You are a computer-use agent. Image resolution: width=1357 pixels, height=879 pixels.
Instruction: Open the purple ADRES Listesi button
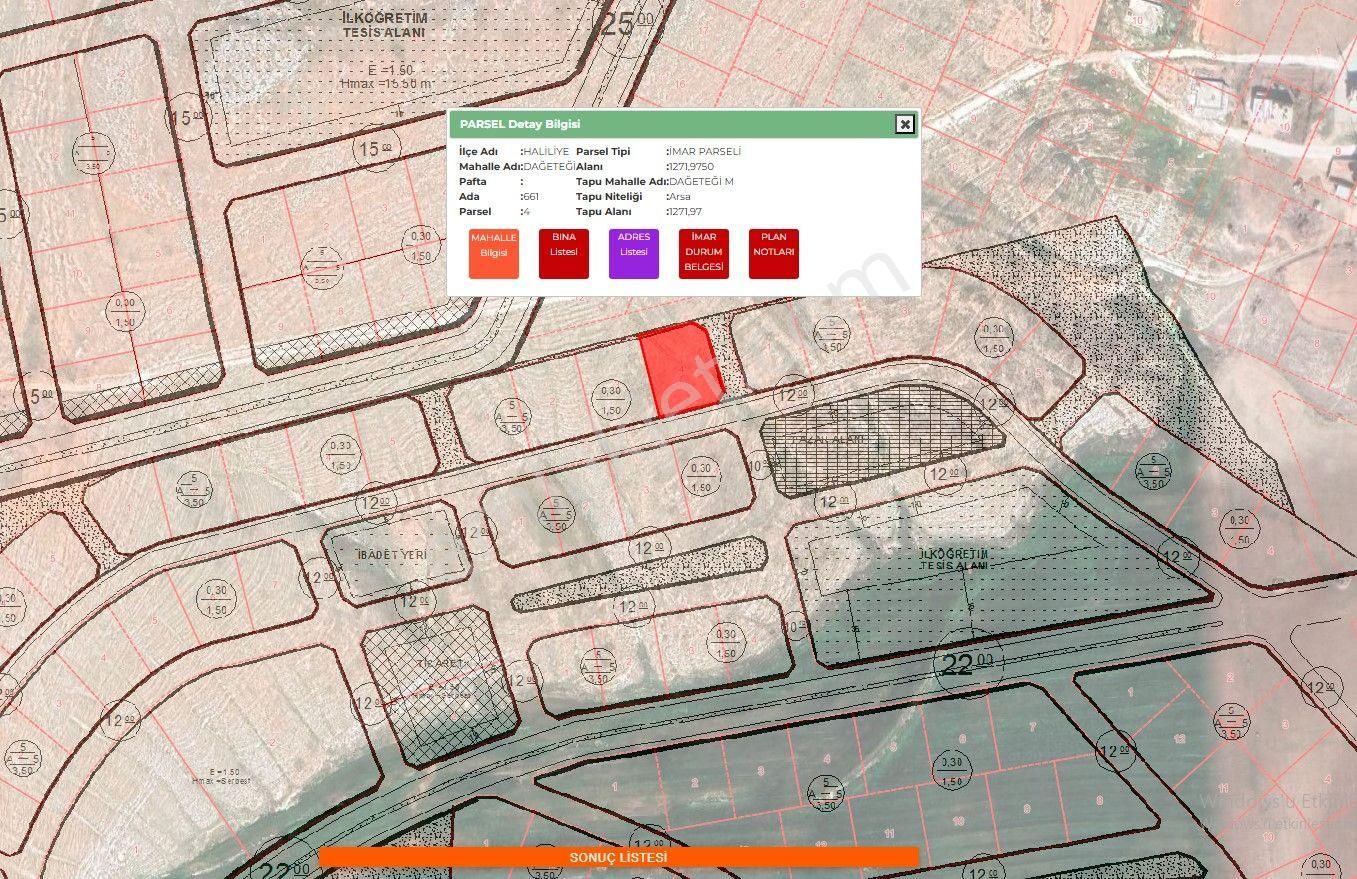click(x=634, y=253)
